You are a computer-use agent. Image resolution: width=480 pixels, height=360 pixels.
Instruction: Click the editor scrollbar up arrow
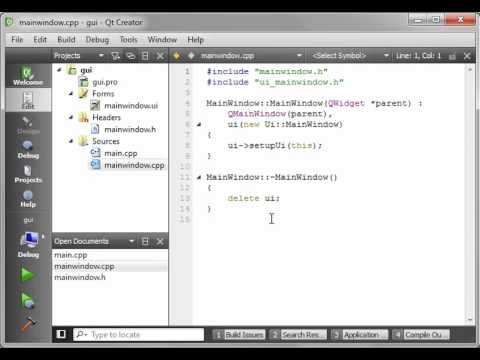click(470, 69)
